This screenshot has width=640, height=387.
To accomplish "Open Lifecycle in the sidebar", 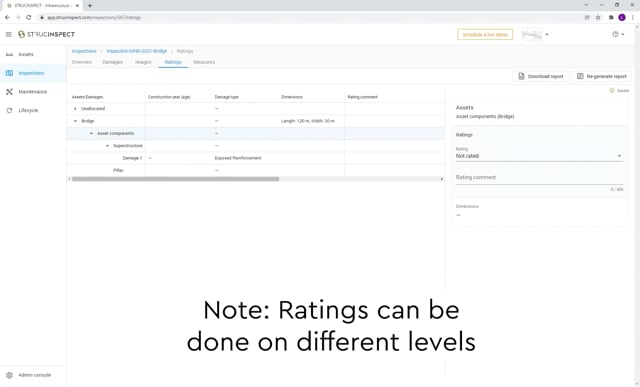I will tap(28, 111).
